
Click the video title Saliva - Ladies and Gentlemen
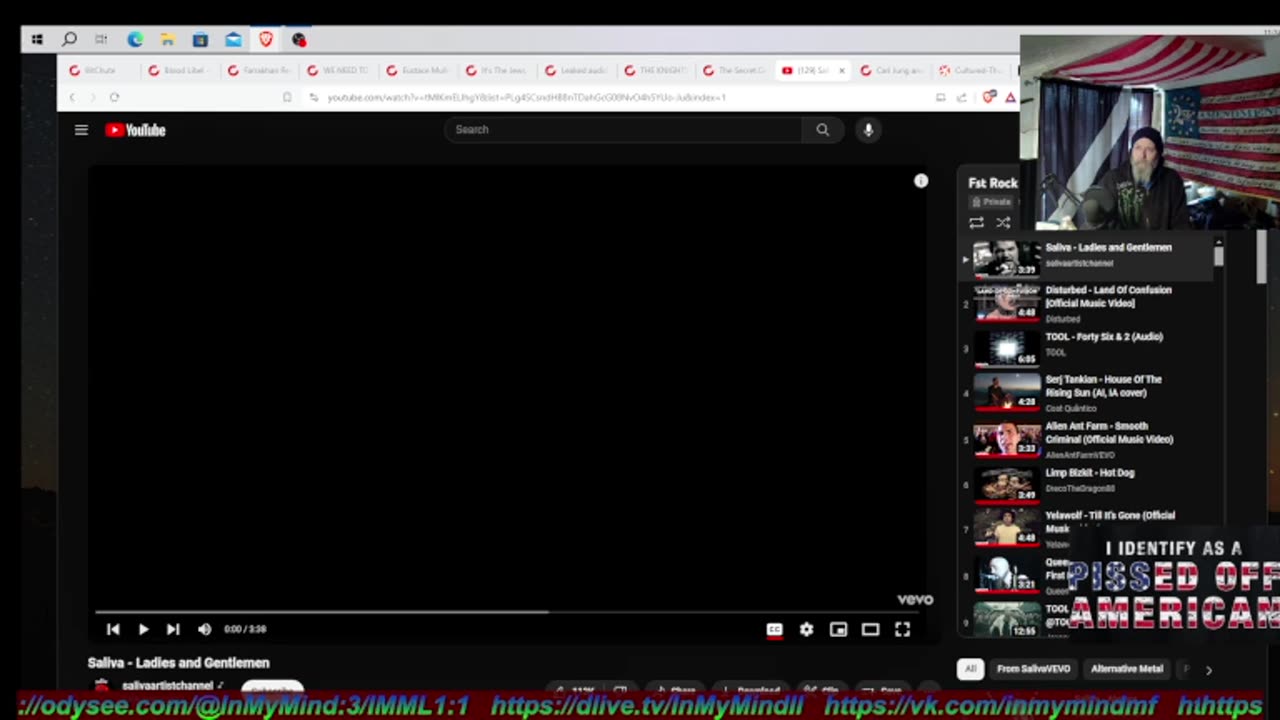point(178,663)
